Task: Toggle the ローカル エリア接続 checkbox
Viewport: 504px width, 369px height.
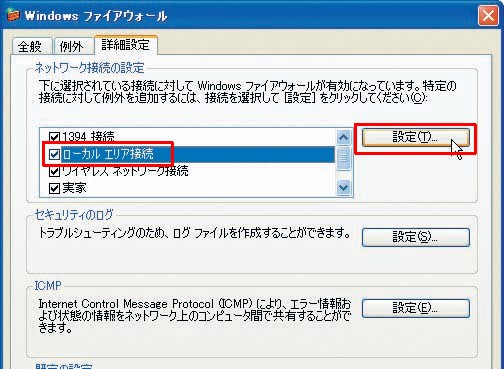Action: (x=54, y=154)
